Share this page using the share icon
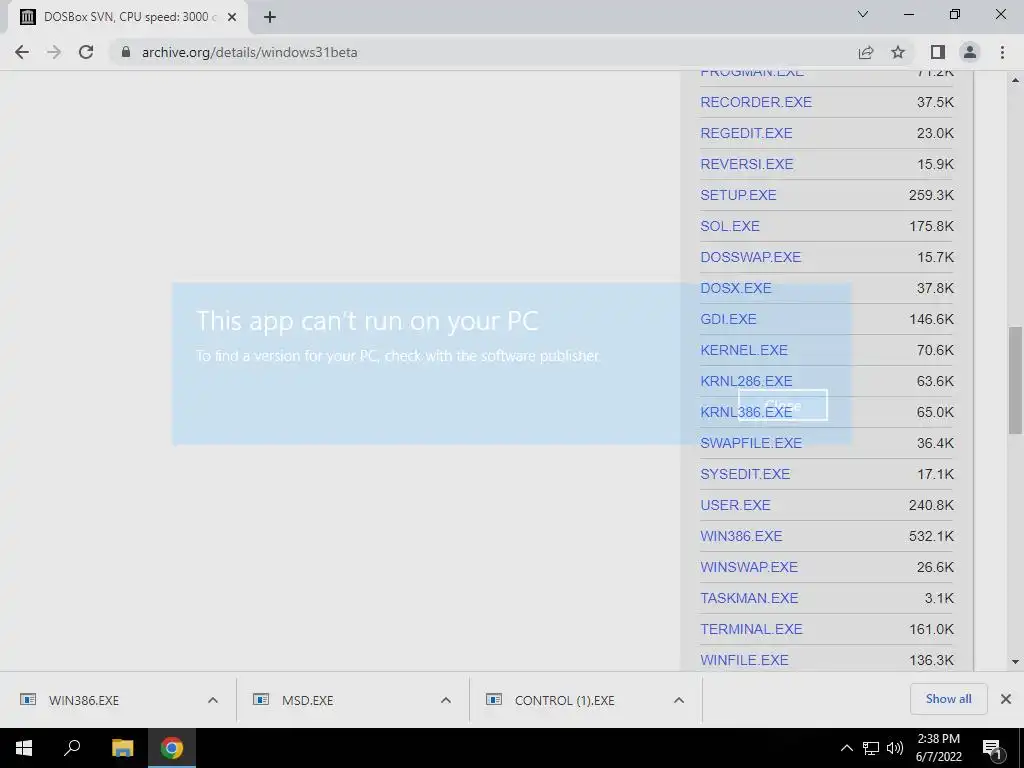The width and height of the screenshot is (1024, 768). click(866, 52)
